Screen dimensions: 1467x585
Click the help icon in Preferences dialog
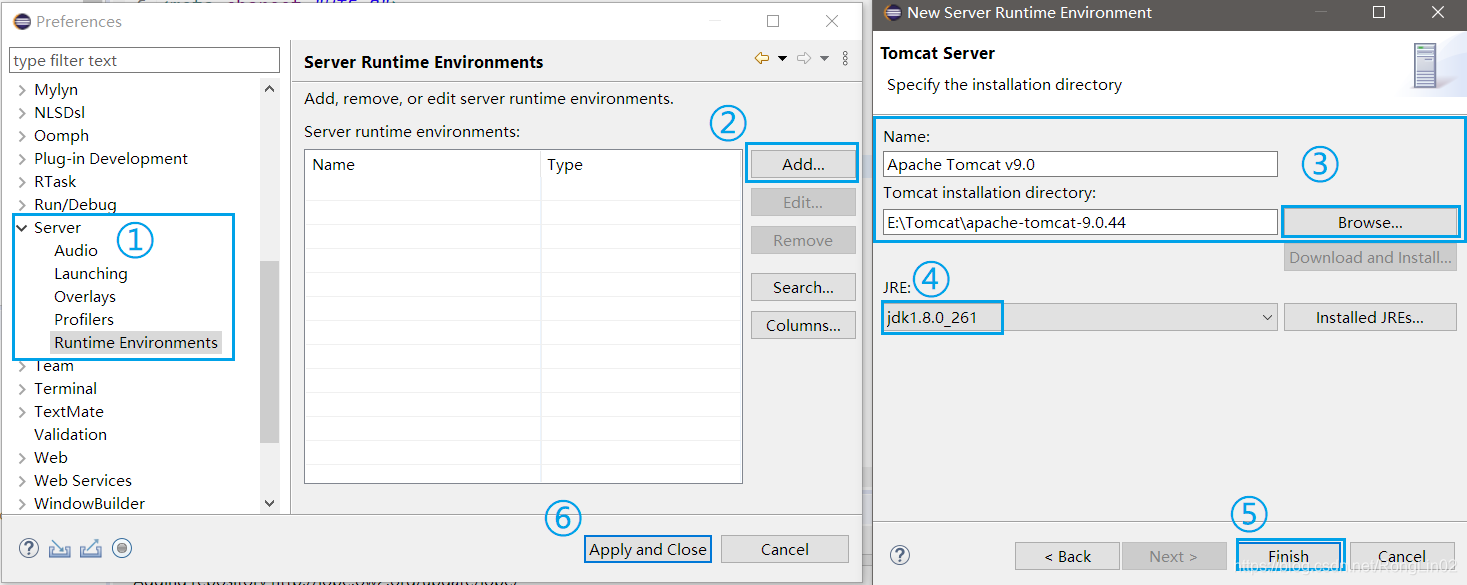(x=30, y=548)
